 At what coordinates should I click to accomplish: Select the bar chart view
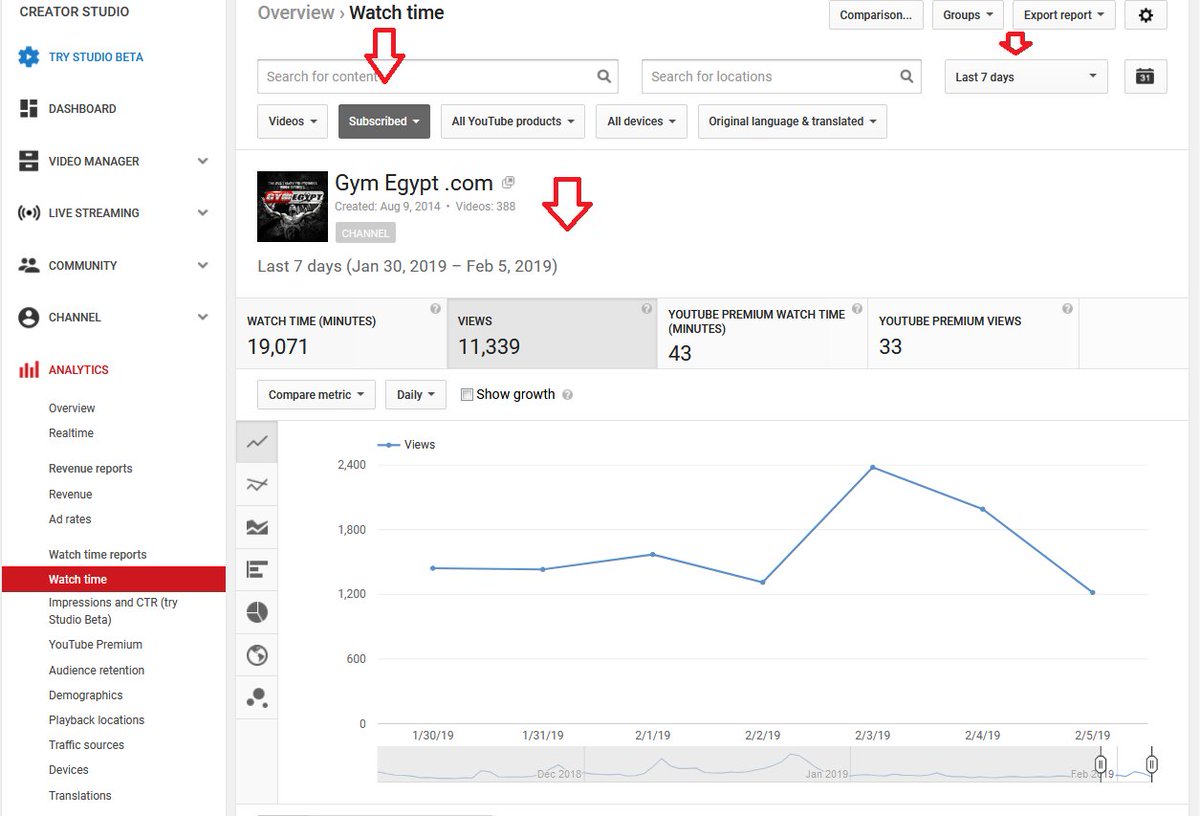tap(257, 570)
